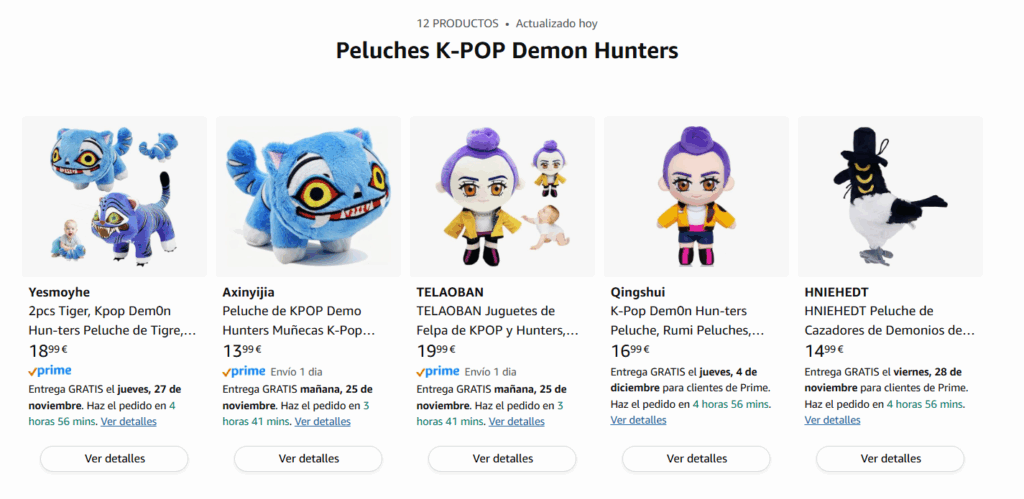Image resolution: width=1024 pixels, height=499 pixels.
Task: Click Ver detalles button for TELAOBAN
Action: [x=502, y=459]
